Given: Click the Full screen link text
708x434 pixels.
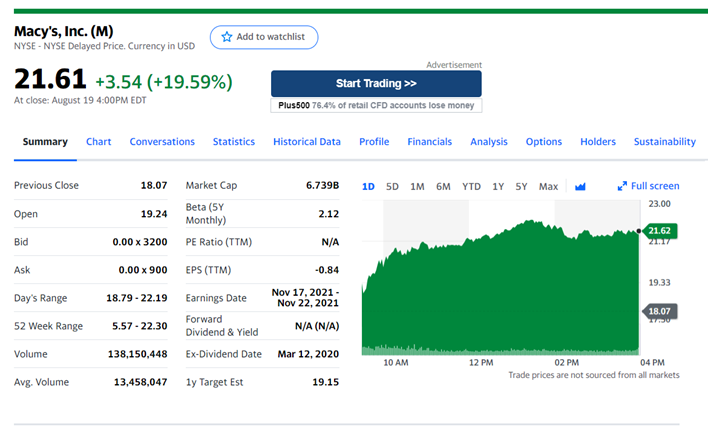Looking at the screenshot, I should [x=655, y=186].
